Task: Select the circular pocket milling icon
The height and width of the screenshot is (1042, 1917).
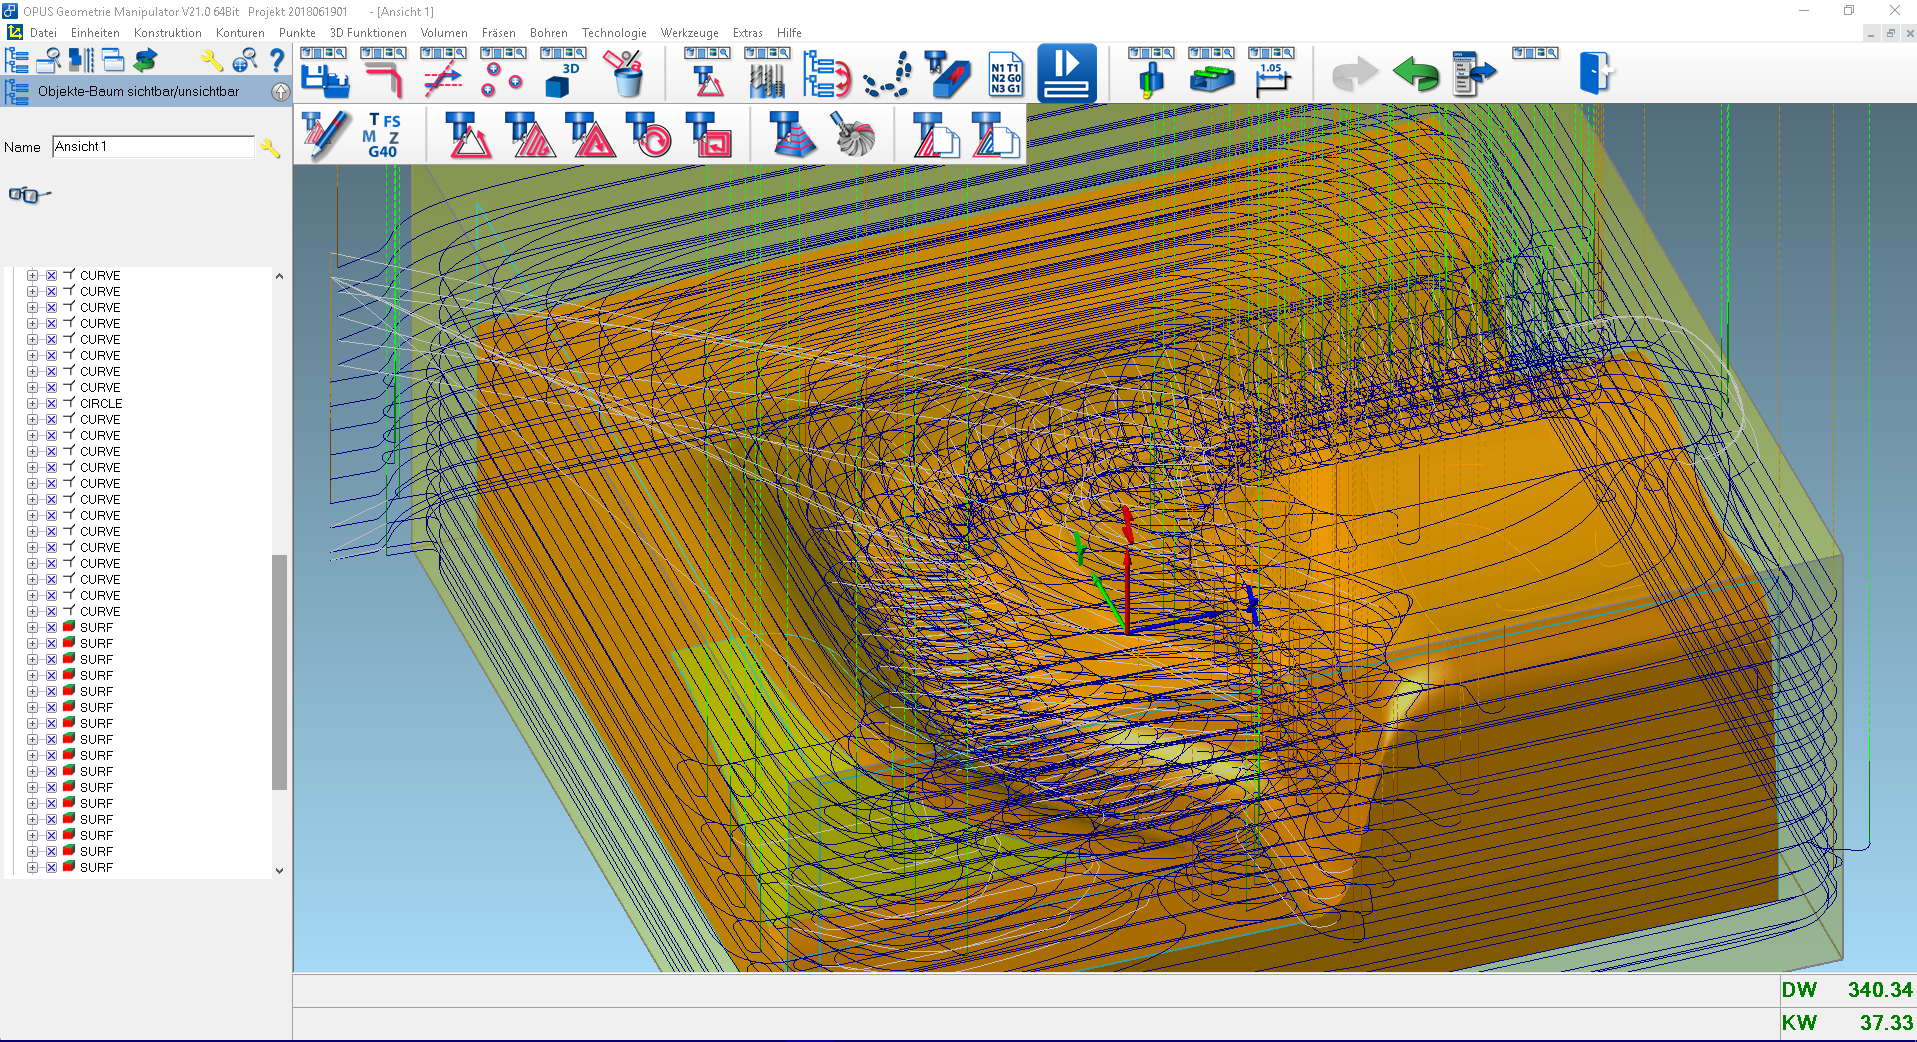Action: [x=648, y=134]
